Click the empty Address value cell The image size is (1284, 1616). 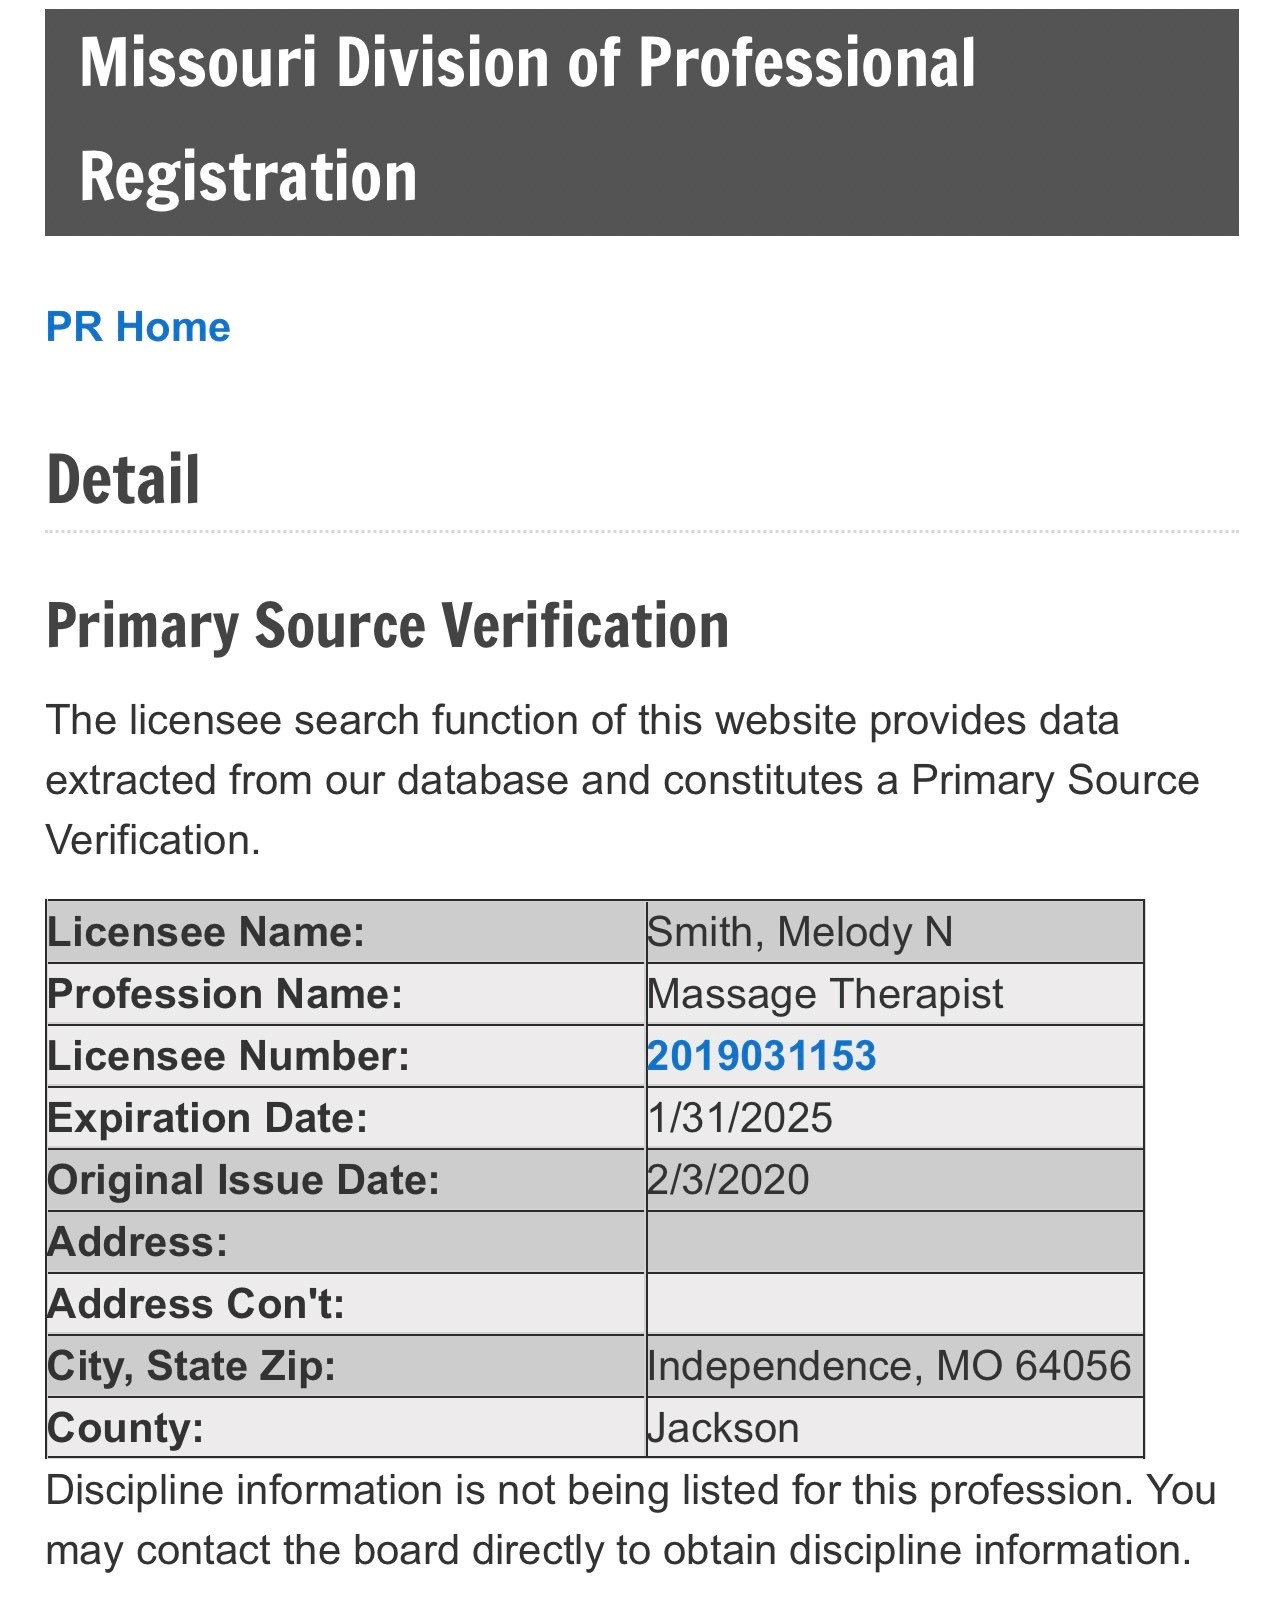point(894,1242)
